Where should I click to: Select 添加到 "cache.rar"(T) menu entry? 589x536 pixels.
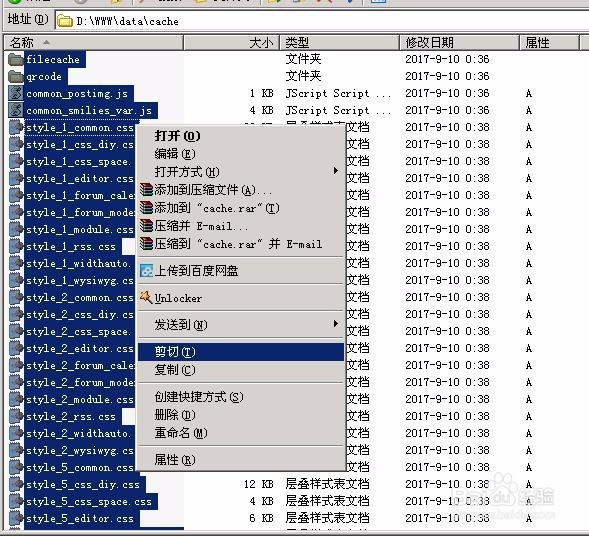241,208
